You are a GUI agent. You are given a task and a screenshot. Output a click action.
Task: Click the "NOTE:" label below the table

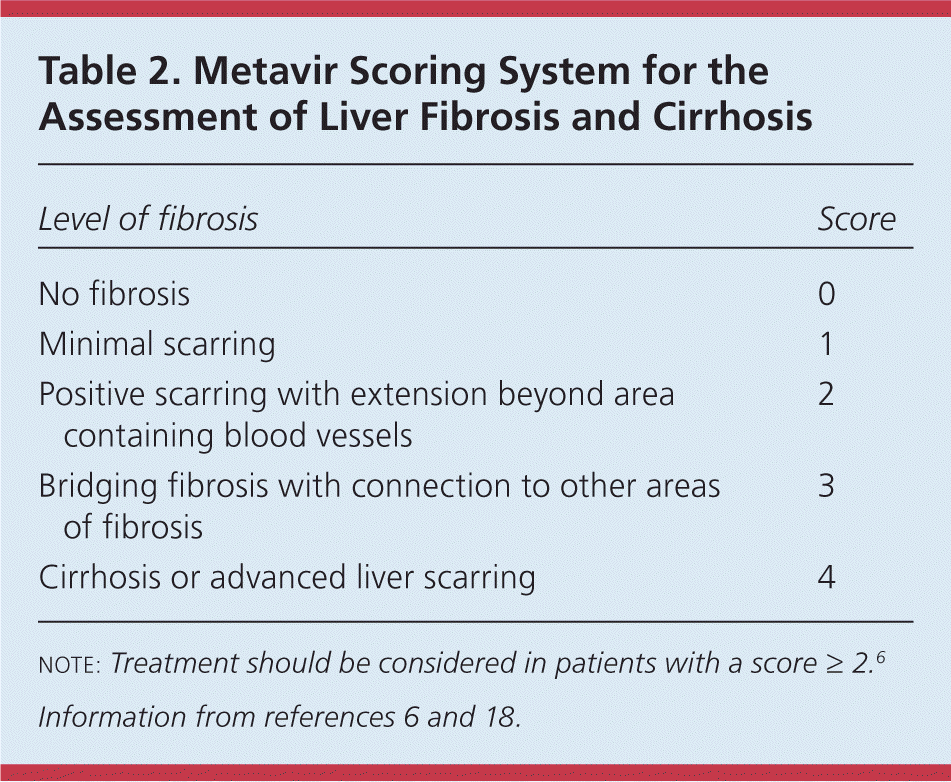point(70,664)
